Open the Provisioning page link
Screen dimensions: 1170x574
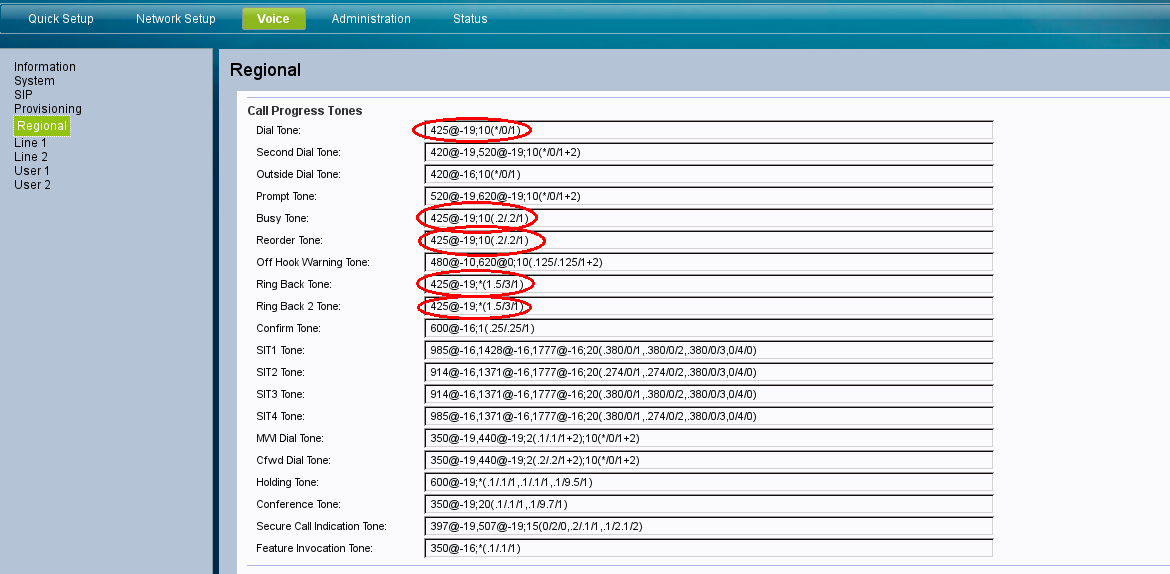[x=48, y=109]
